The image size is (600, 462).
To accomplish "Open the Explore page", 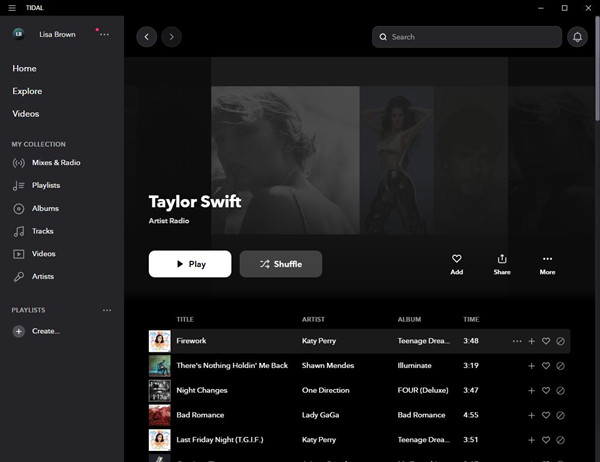I will (27, 91).
